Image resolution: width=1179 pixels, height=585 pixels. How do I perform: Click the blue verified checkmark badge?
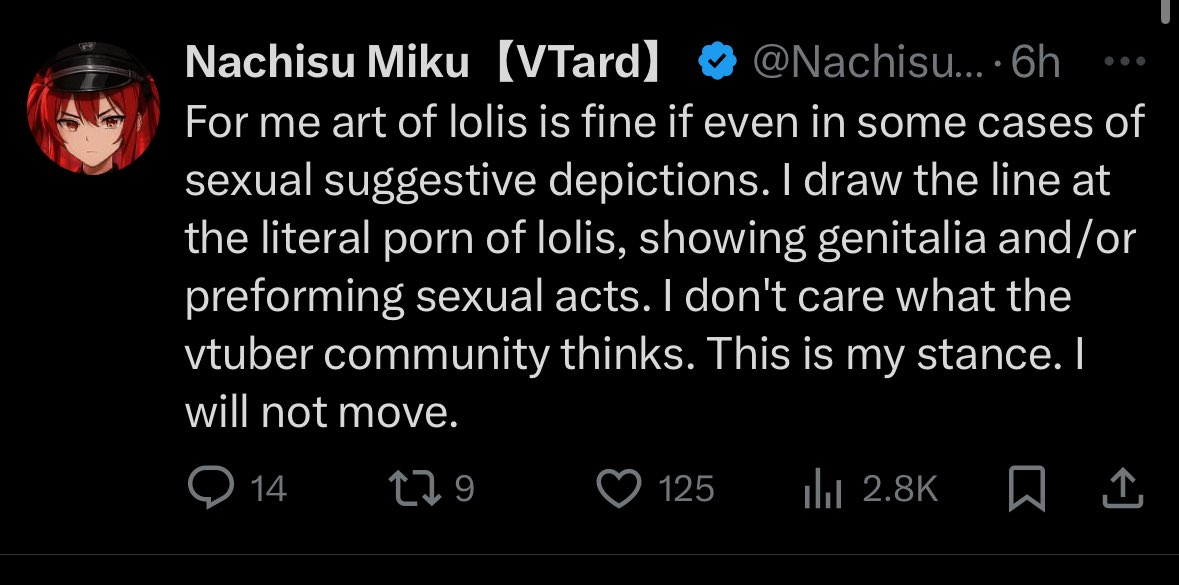click(x=716, y=62)
